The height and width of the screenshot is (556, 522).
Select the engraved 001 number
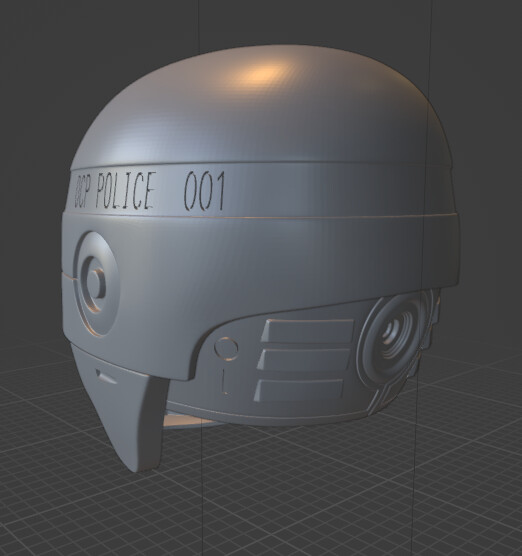click(x=205, y=191)
